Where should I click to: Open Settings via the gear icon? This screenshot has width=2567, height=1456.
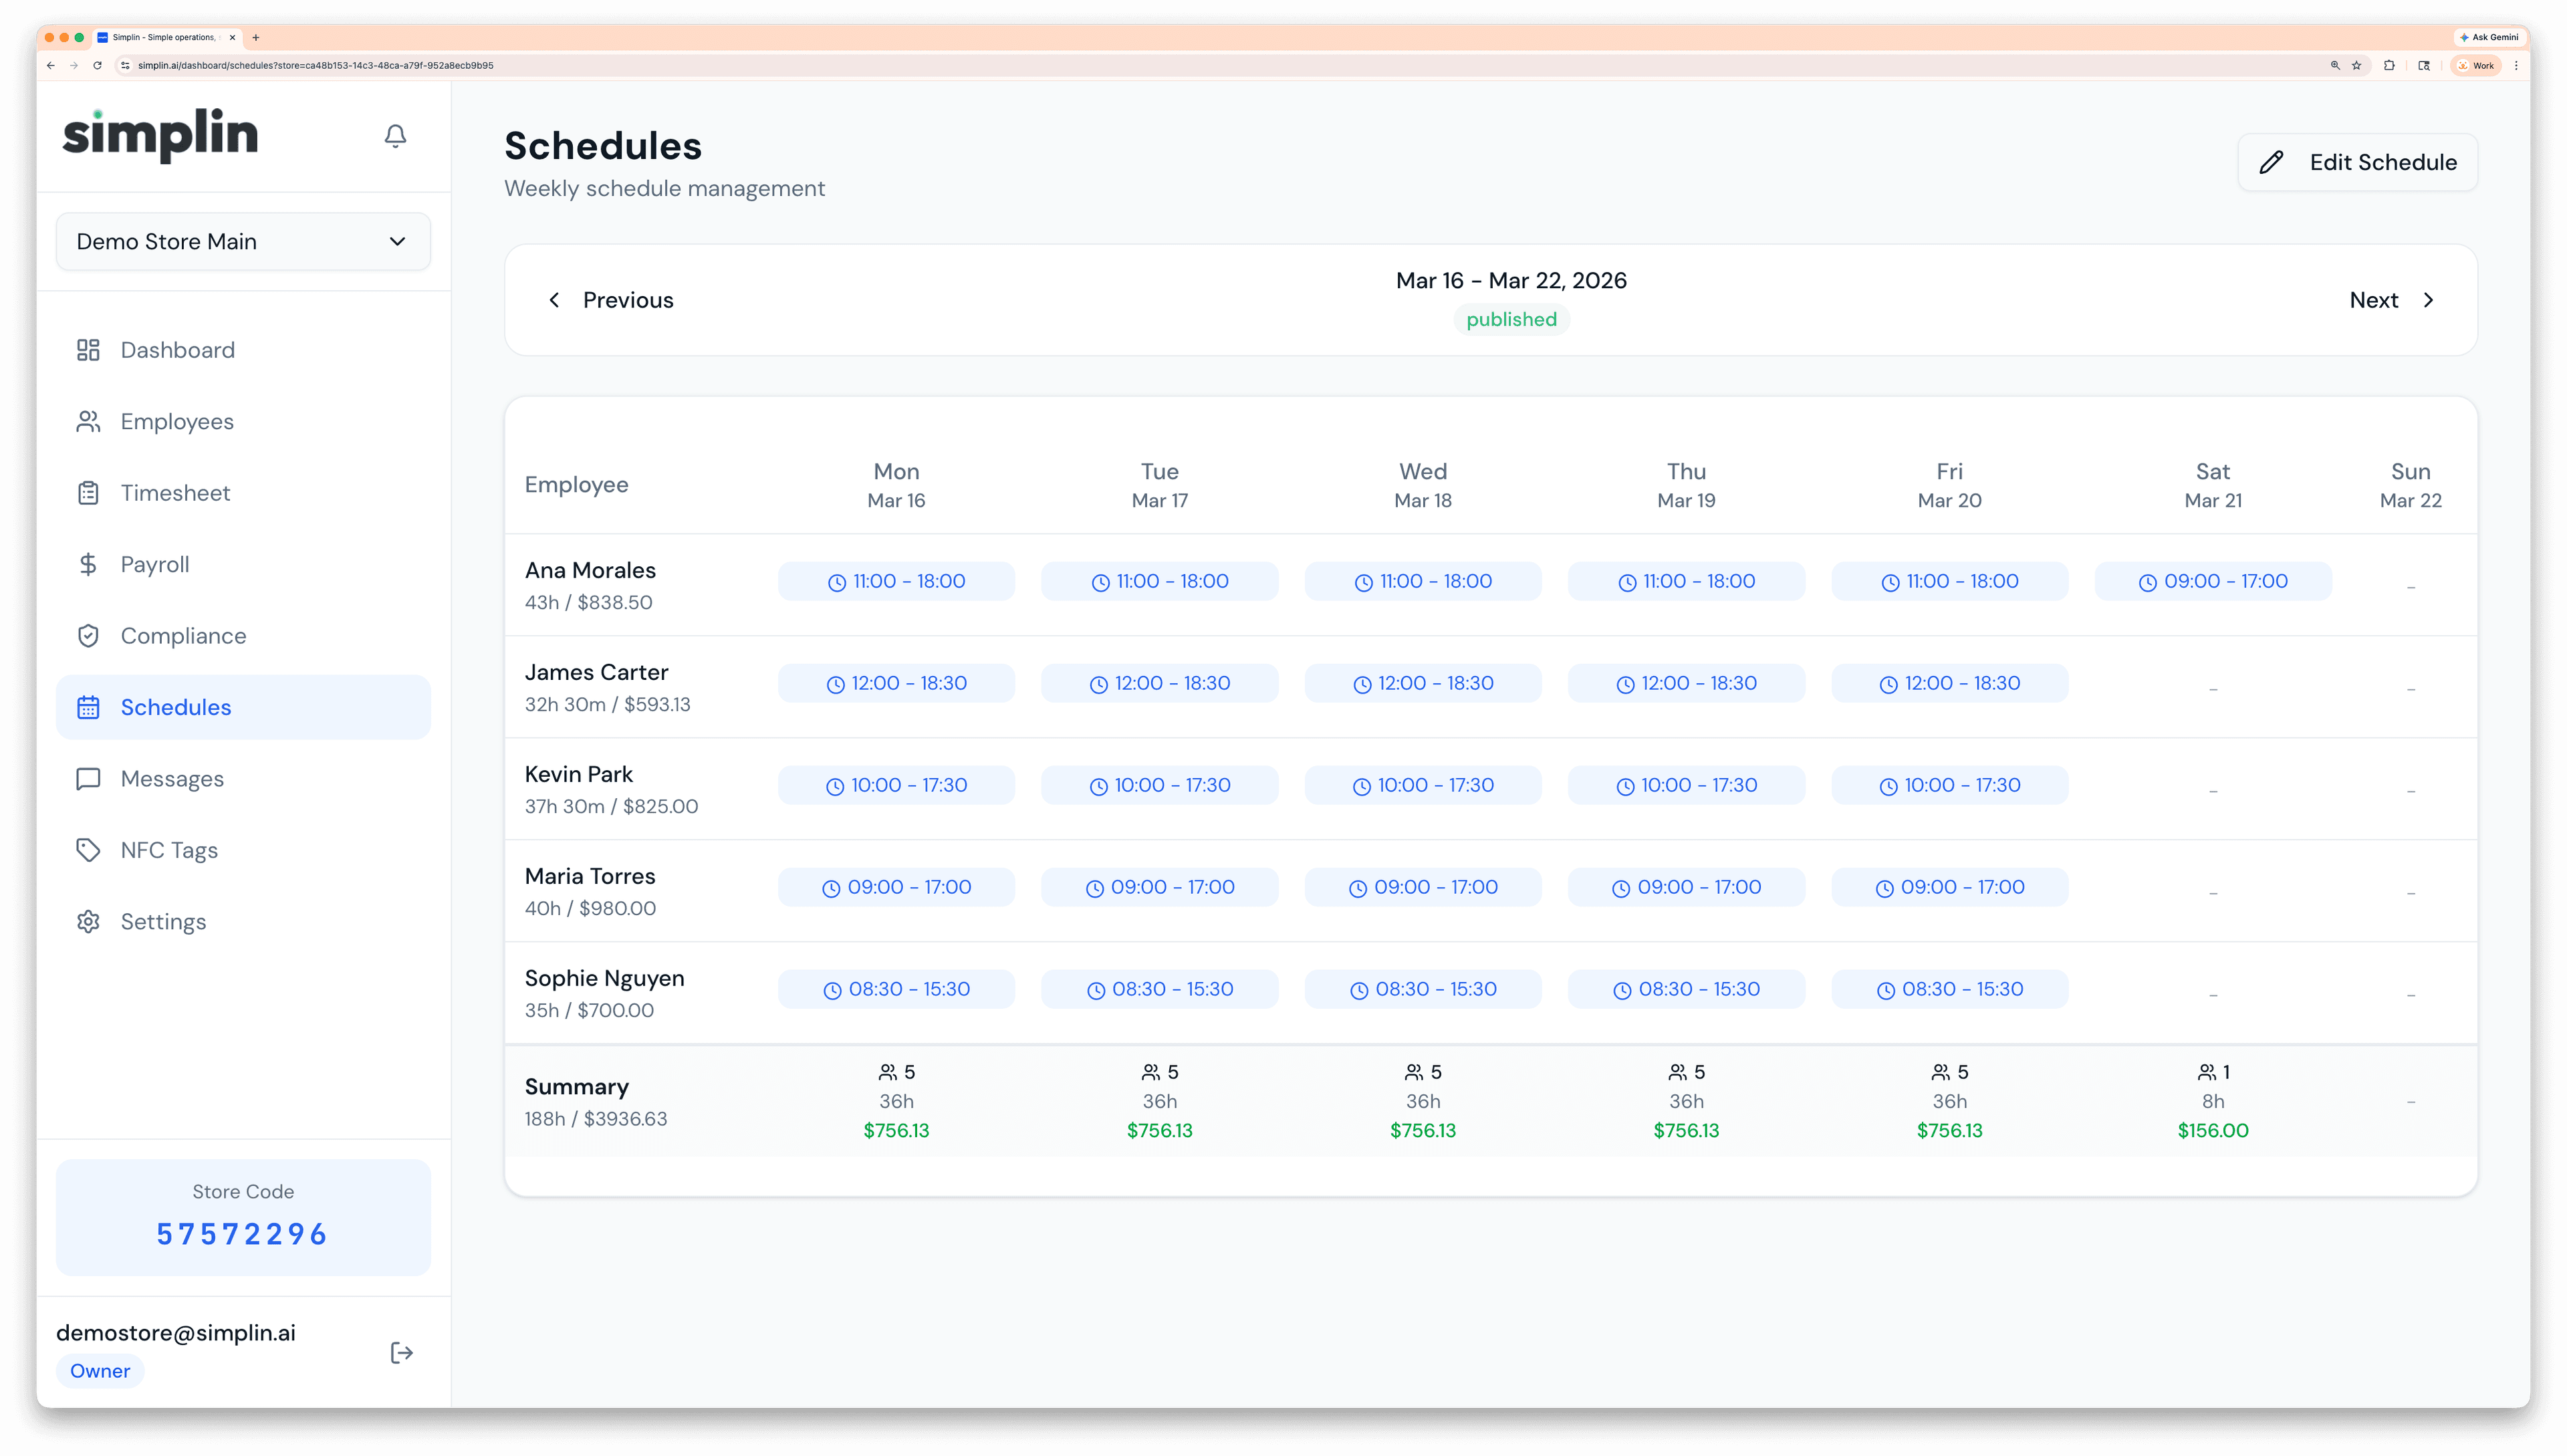(x=88, y=921)
